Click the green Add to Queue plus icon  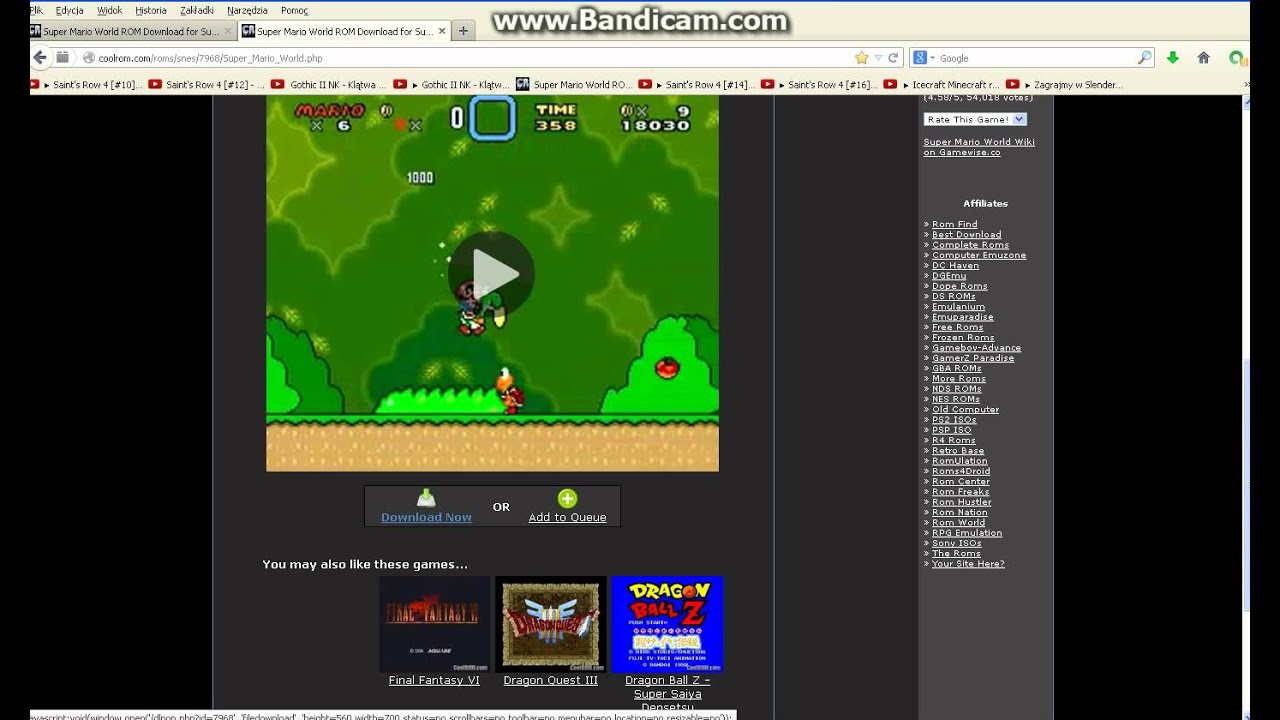tap(567, 498)
